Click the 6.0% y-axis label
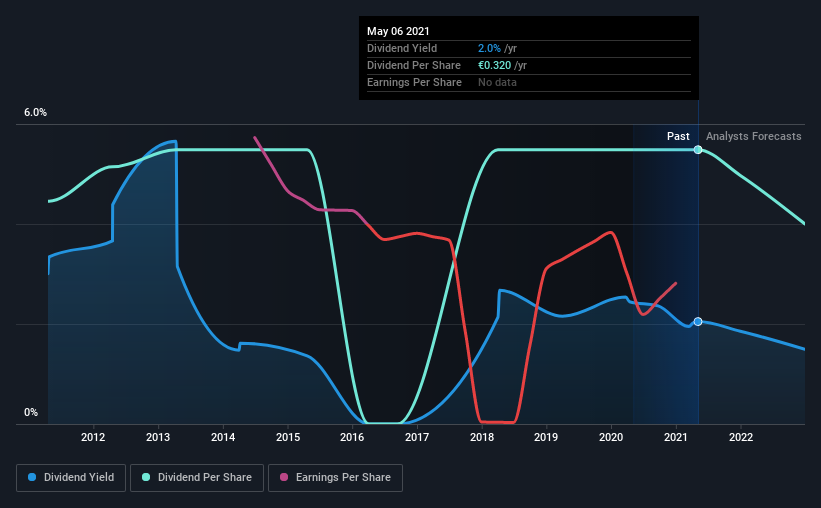Image resolution: width=821 pixels, height=508 pixels. [35, 113]
